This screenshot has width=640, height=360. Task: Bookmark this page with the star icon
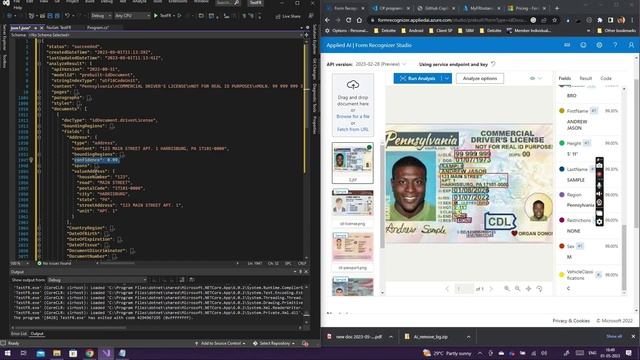[554, 20]
